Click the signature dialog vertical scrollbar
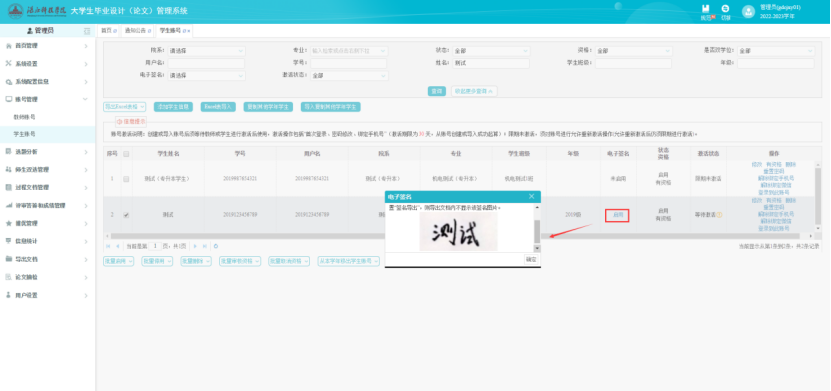831x391 pixels. pos(537,228)
